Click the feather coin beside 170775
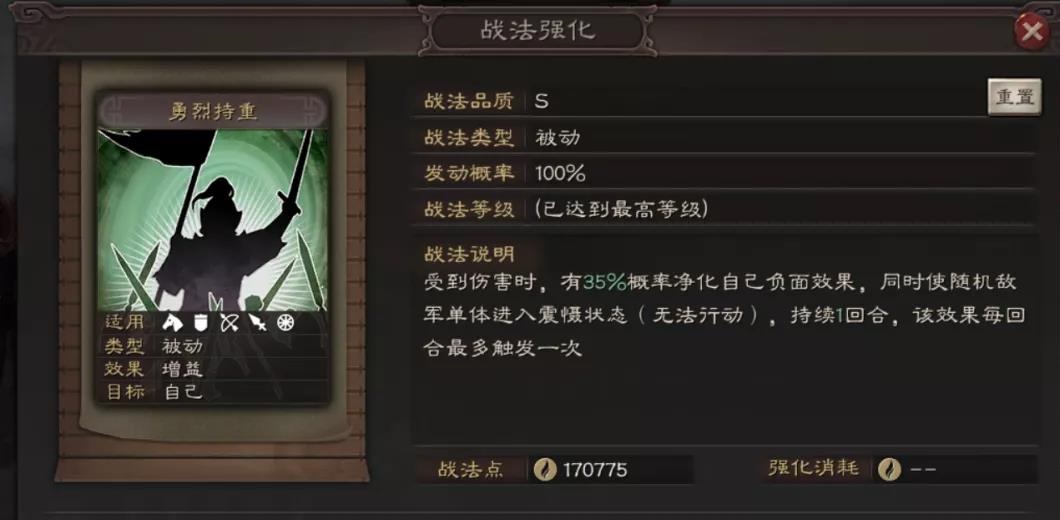The height and width of the screenshot is (520, 1060). tap(545, 469)
